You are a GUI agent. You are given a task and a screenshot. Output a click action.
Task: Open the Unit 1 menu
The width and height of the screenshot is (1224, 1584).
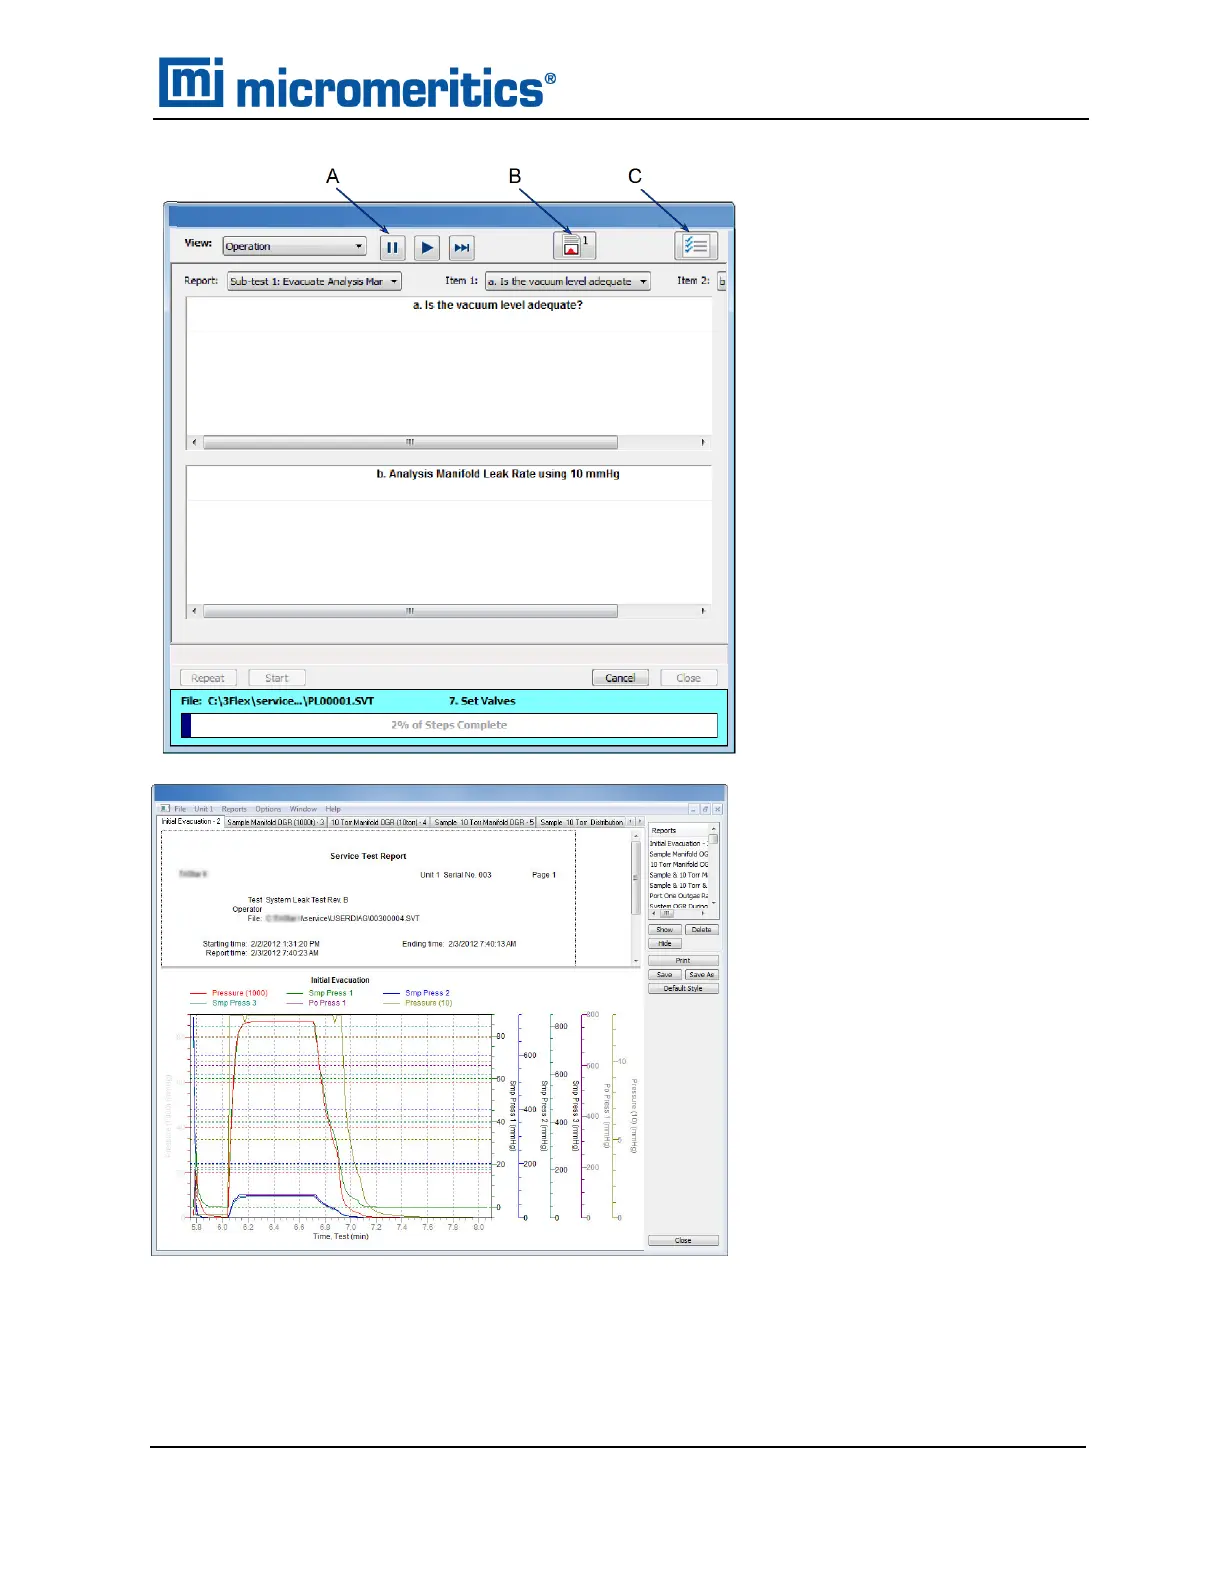point(203,809)
